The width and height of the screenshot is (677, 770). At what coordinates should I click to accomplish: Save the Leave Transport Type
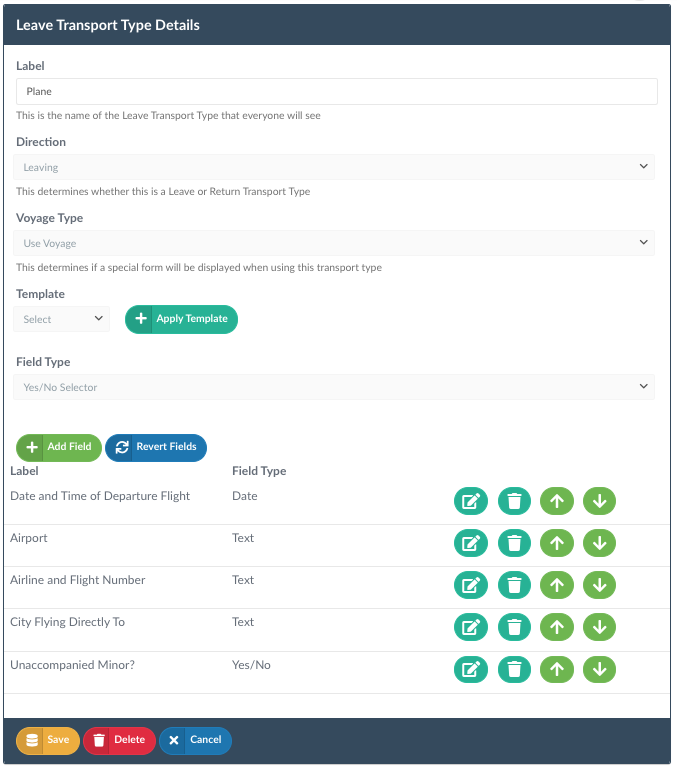click(x=48, y=741)
